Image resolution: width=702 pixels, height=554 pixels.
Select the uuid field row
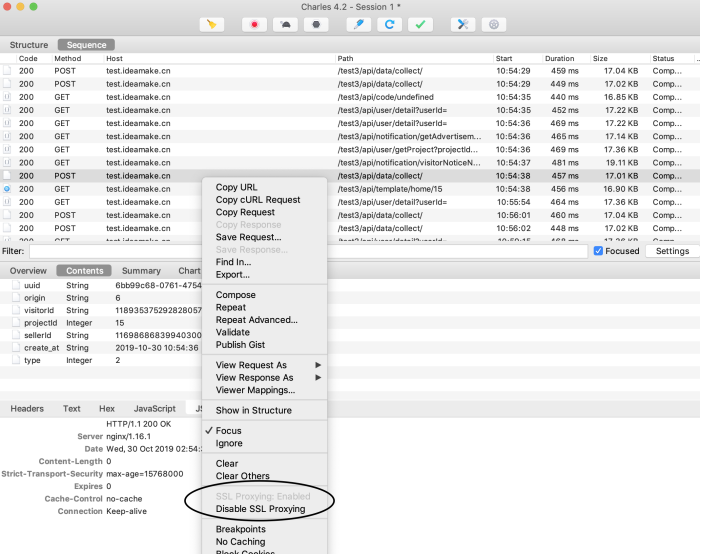click(101, 285)
